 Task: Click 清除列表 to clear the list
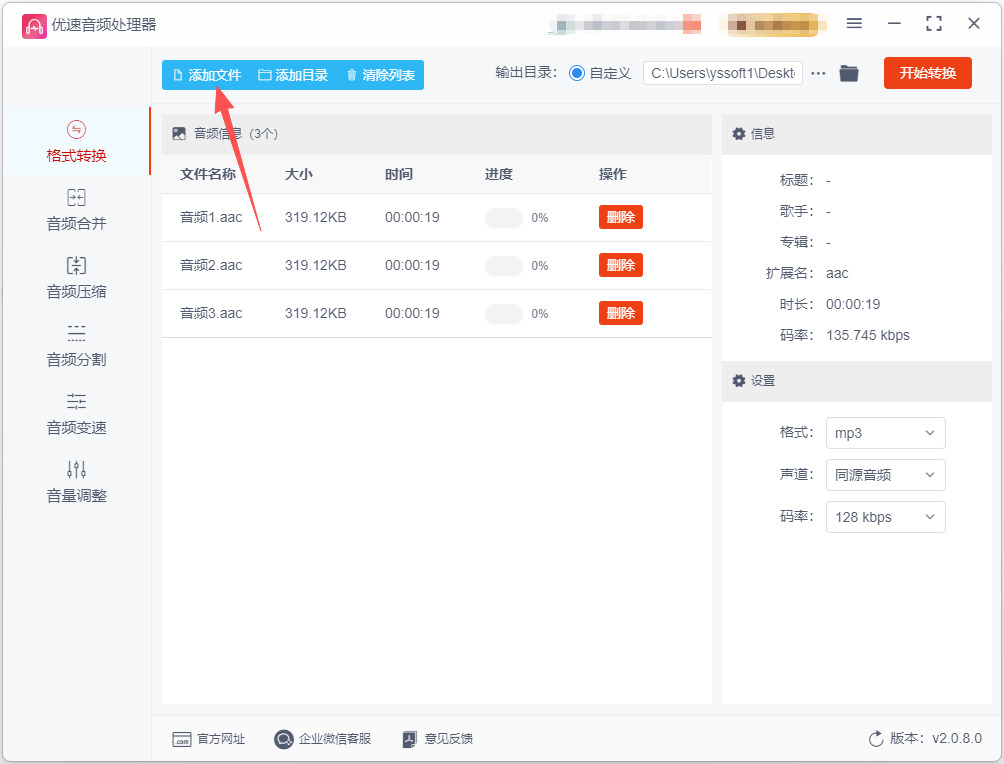point(380,75)
